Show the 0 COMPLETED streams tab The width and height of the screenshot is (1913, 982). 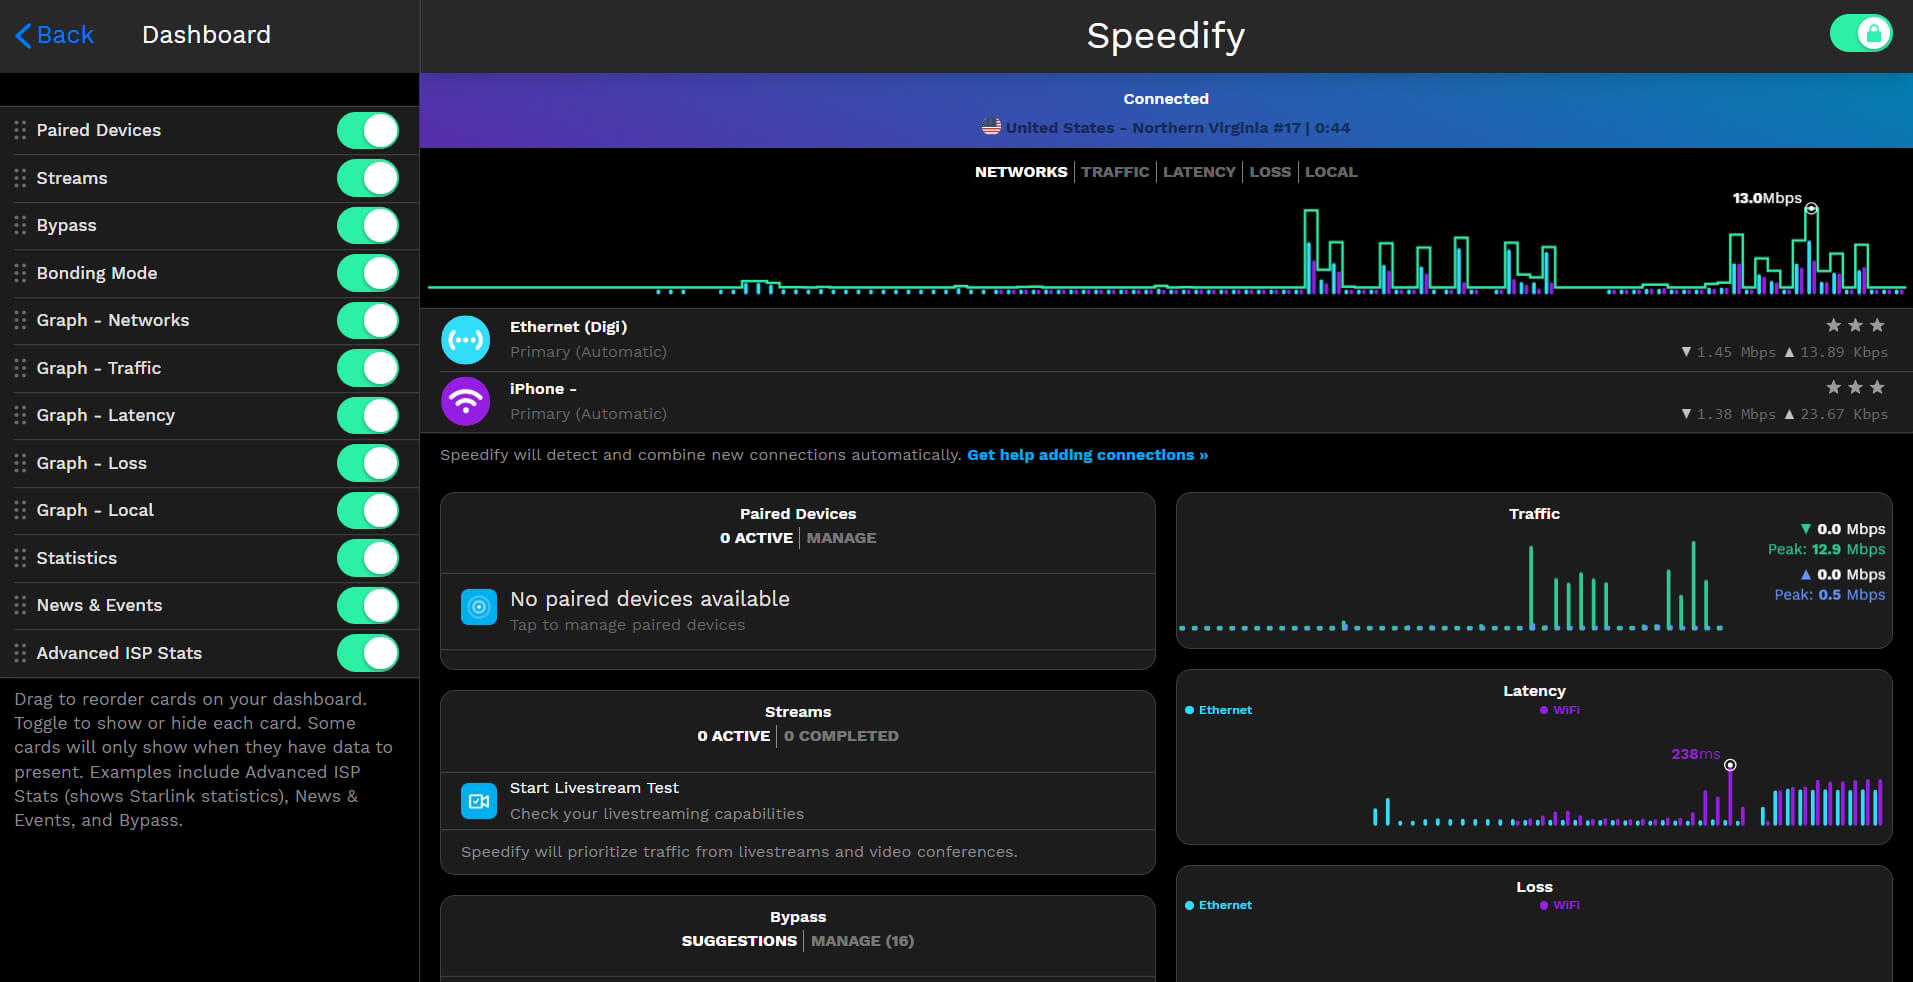[841, 736]
